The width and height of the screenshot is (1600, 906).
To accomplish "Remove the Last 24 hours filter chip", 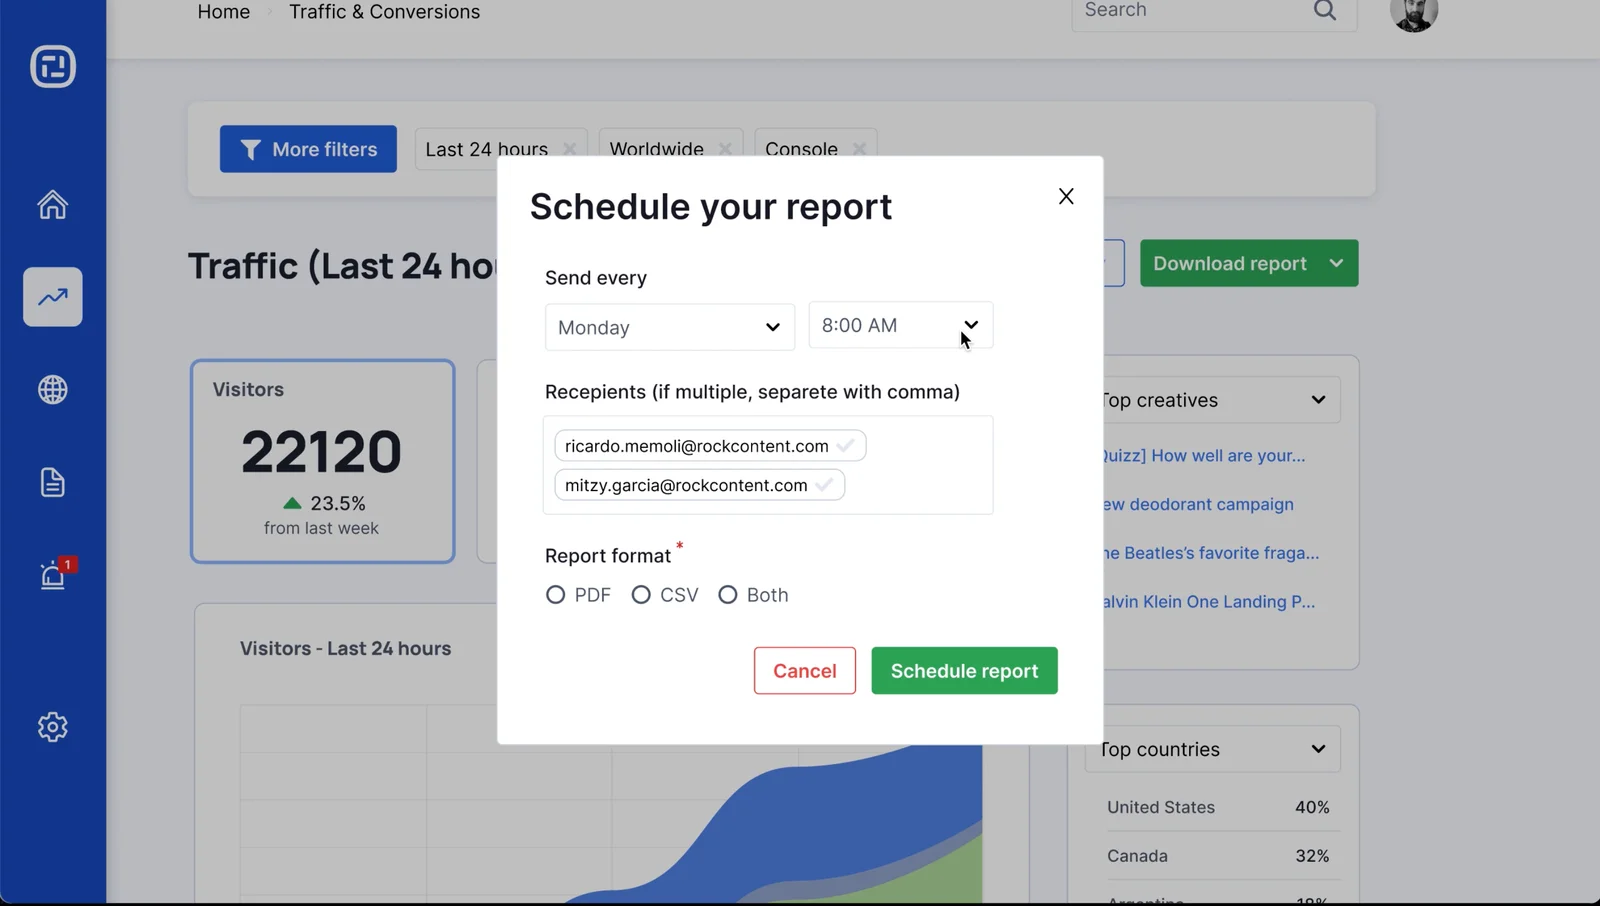I will point(569,148).
